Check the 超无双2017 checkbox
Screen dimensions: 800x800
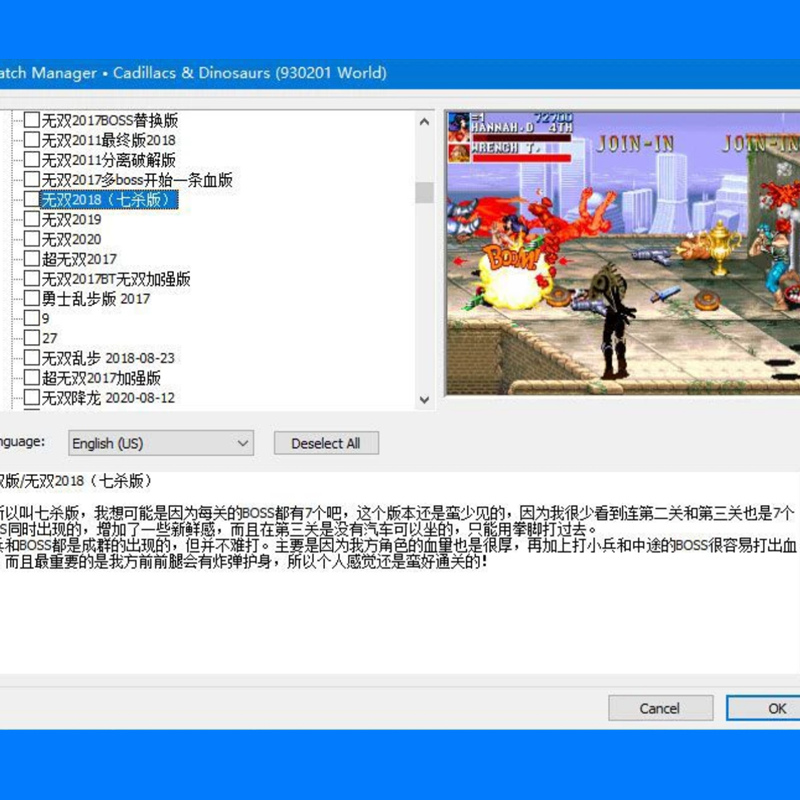(32, 259)
